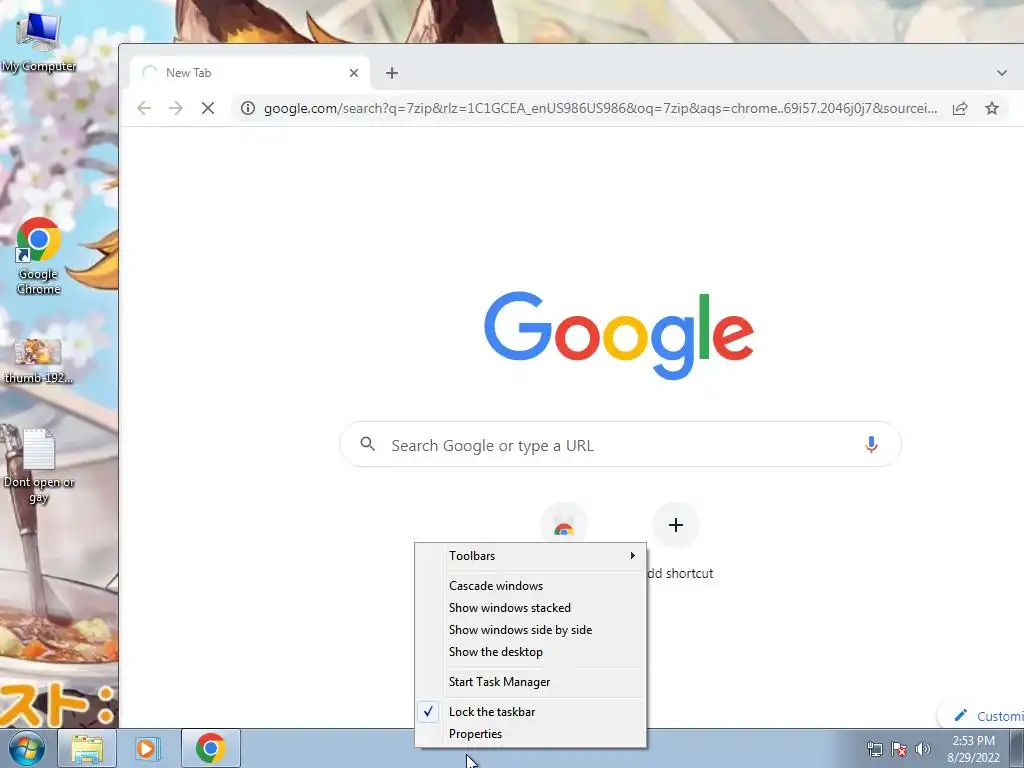
Task: Uncheck Lock the taskbar
Action: 530,712
